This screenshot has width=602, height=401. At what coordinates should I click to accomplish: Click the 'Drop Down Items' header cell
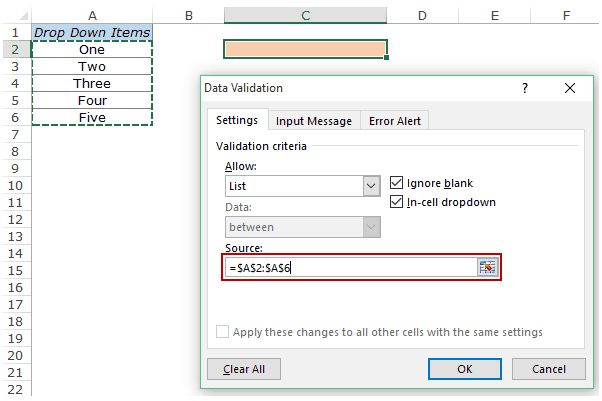92,32
